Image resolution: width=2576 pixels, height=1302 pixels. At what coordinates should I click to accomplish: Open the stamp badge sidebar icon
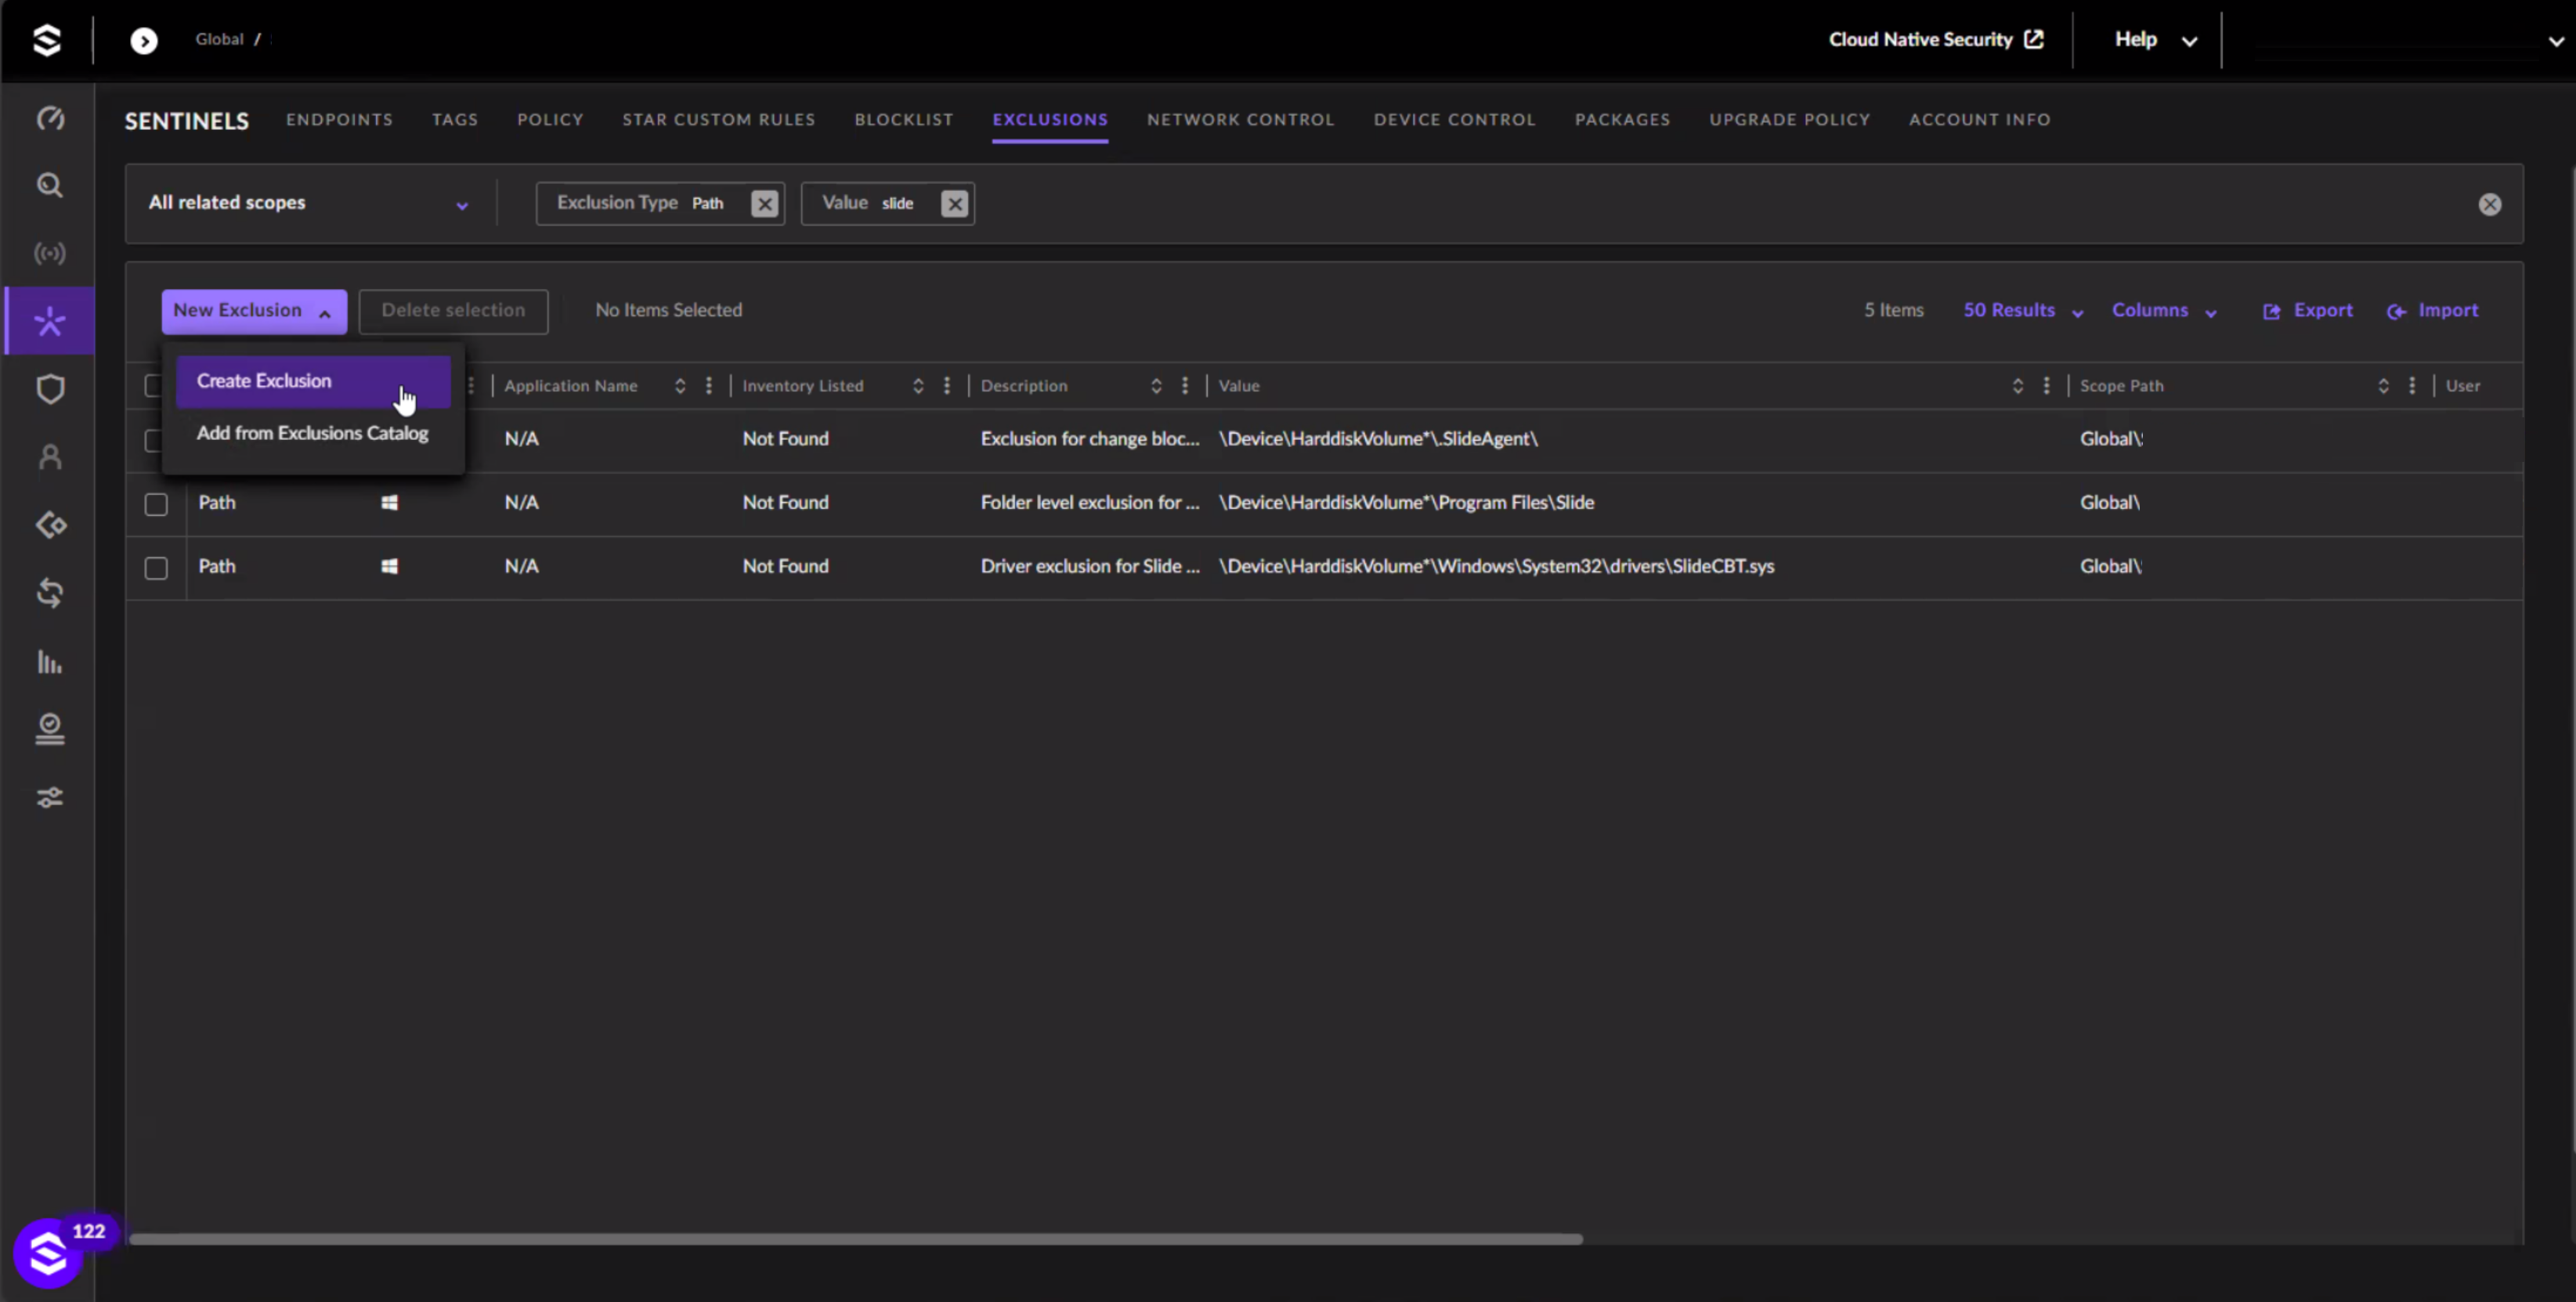(50, 729)
